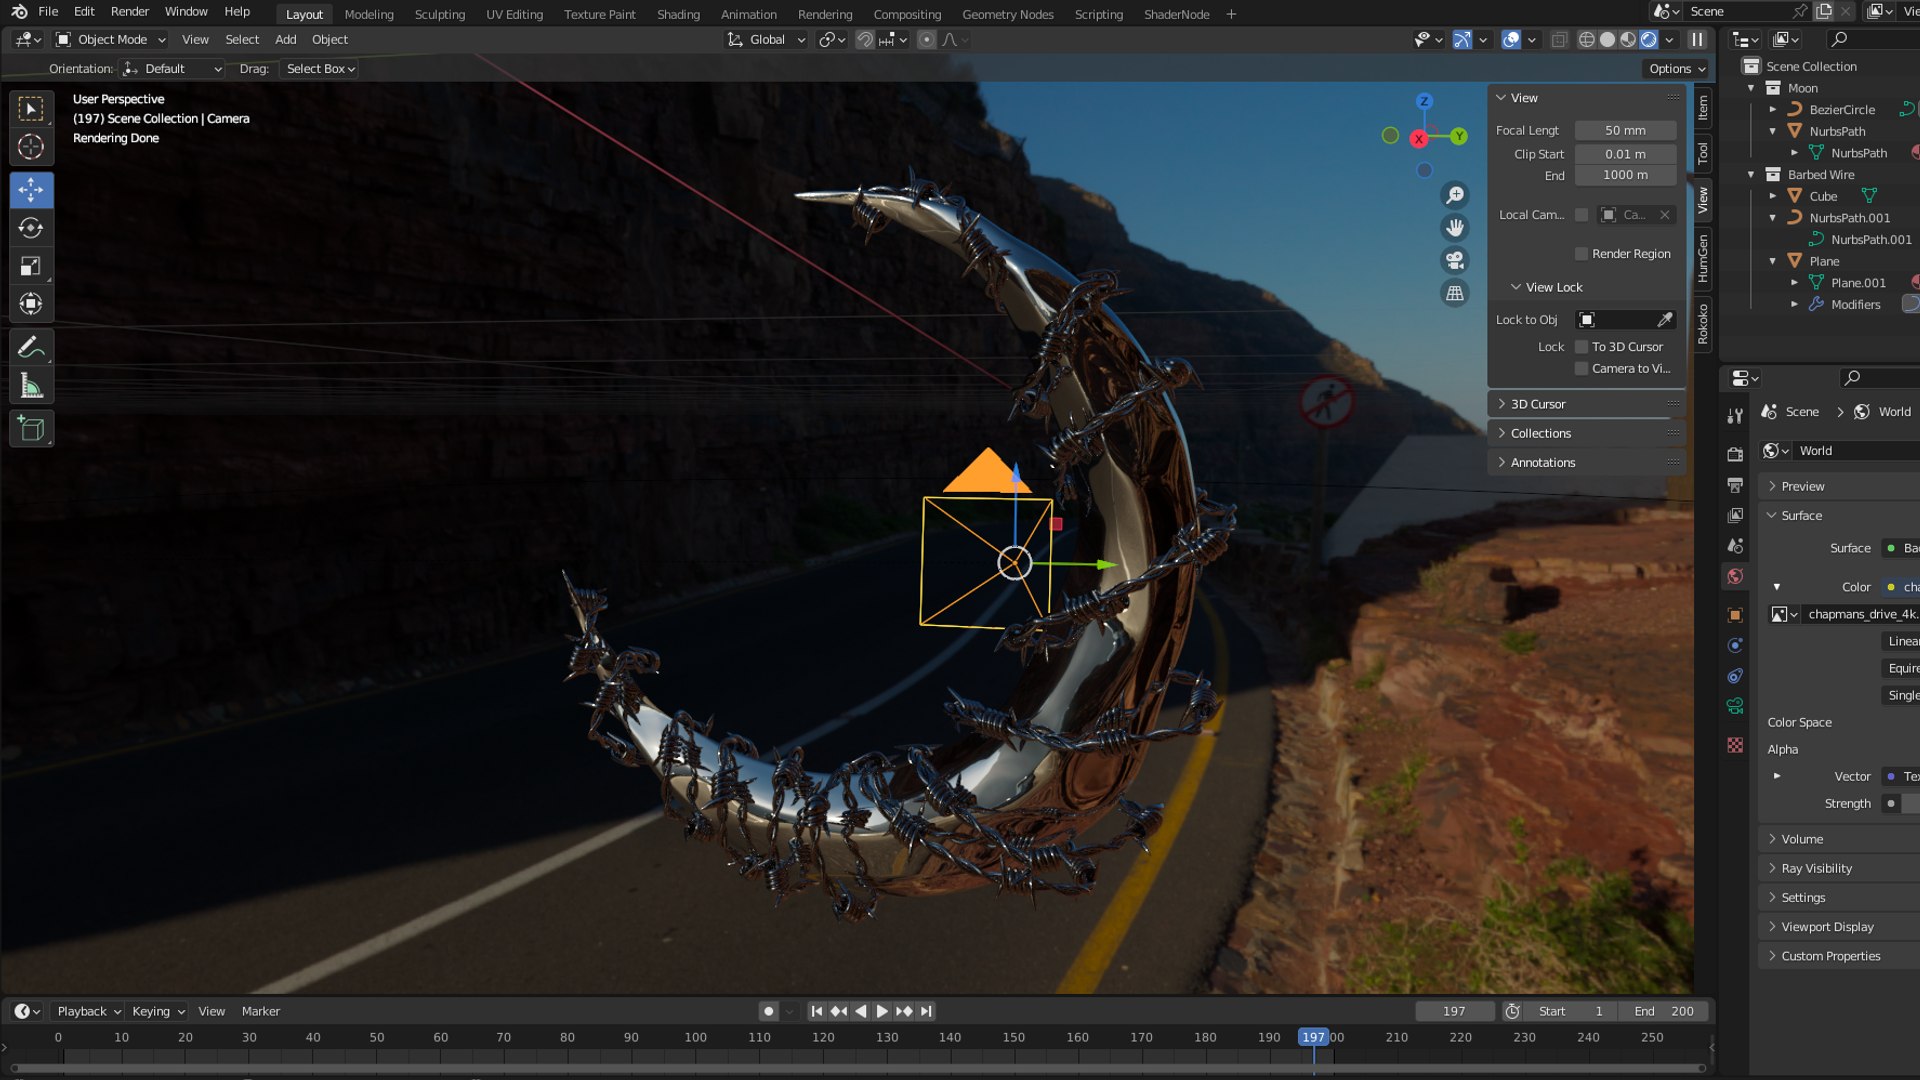Expand the Annotations panel
Screen dimensions: 1920x1080
tap(1542, 462)
